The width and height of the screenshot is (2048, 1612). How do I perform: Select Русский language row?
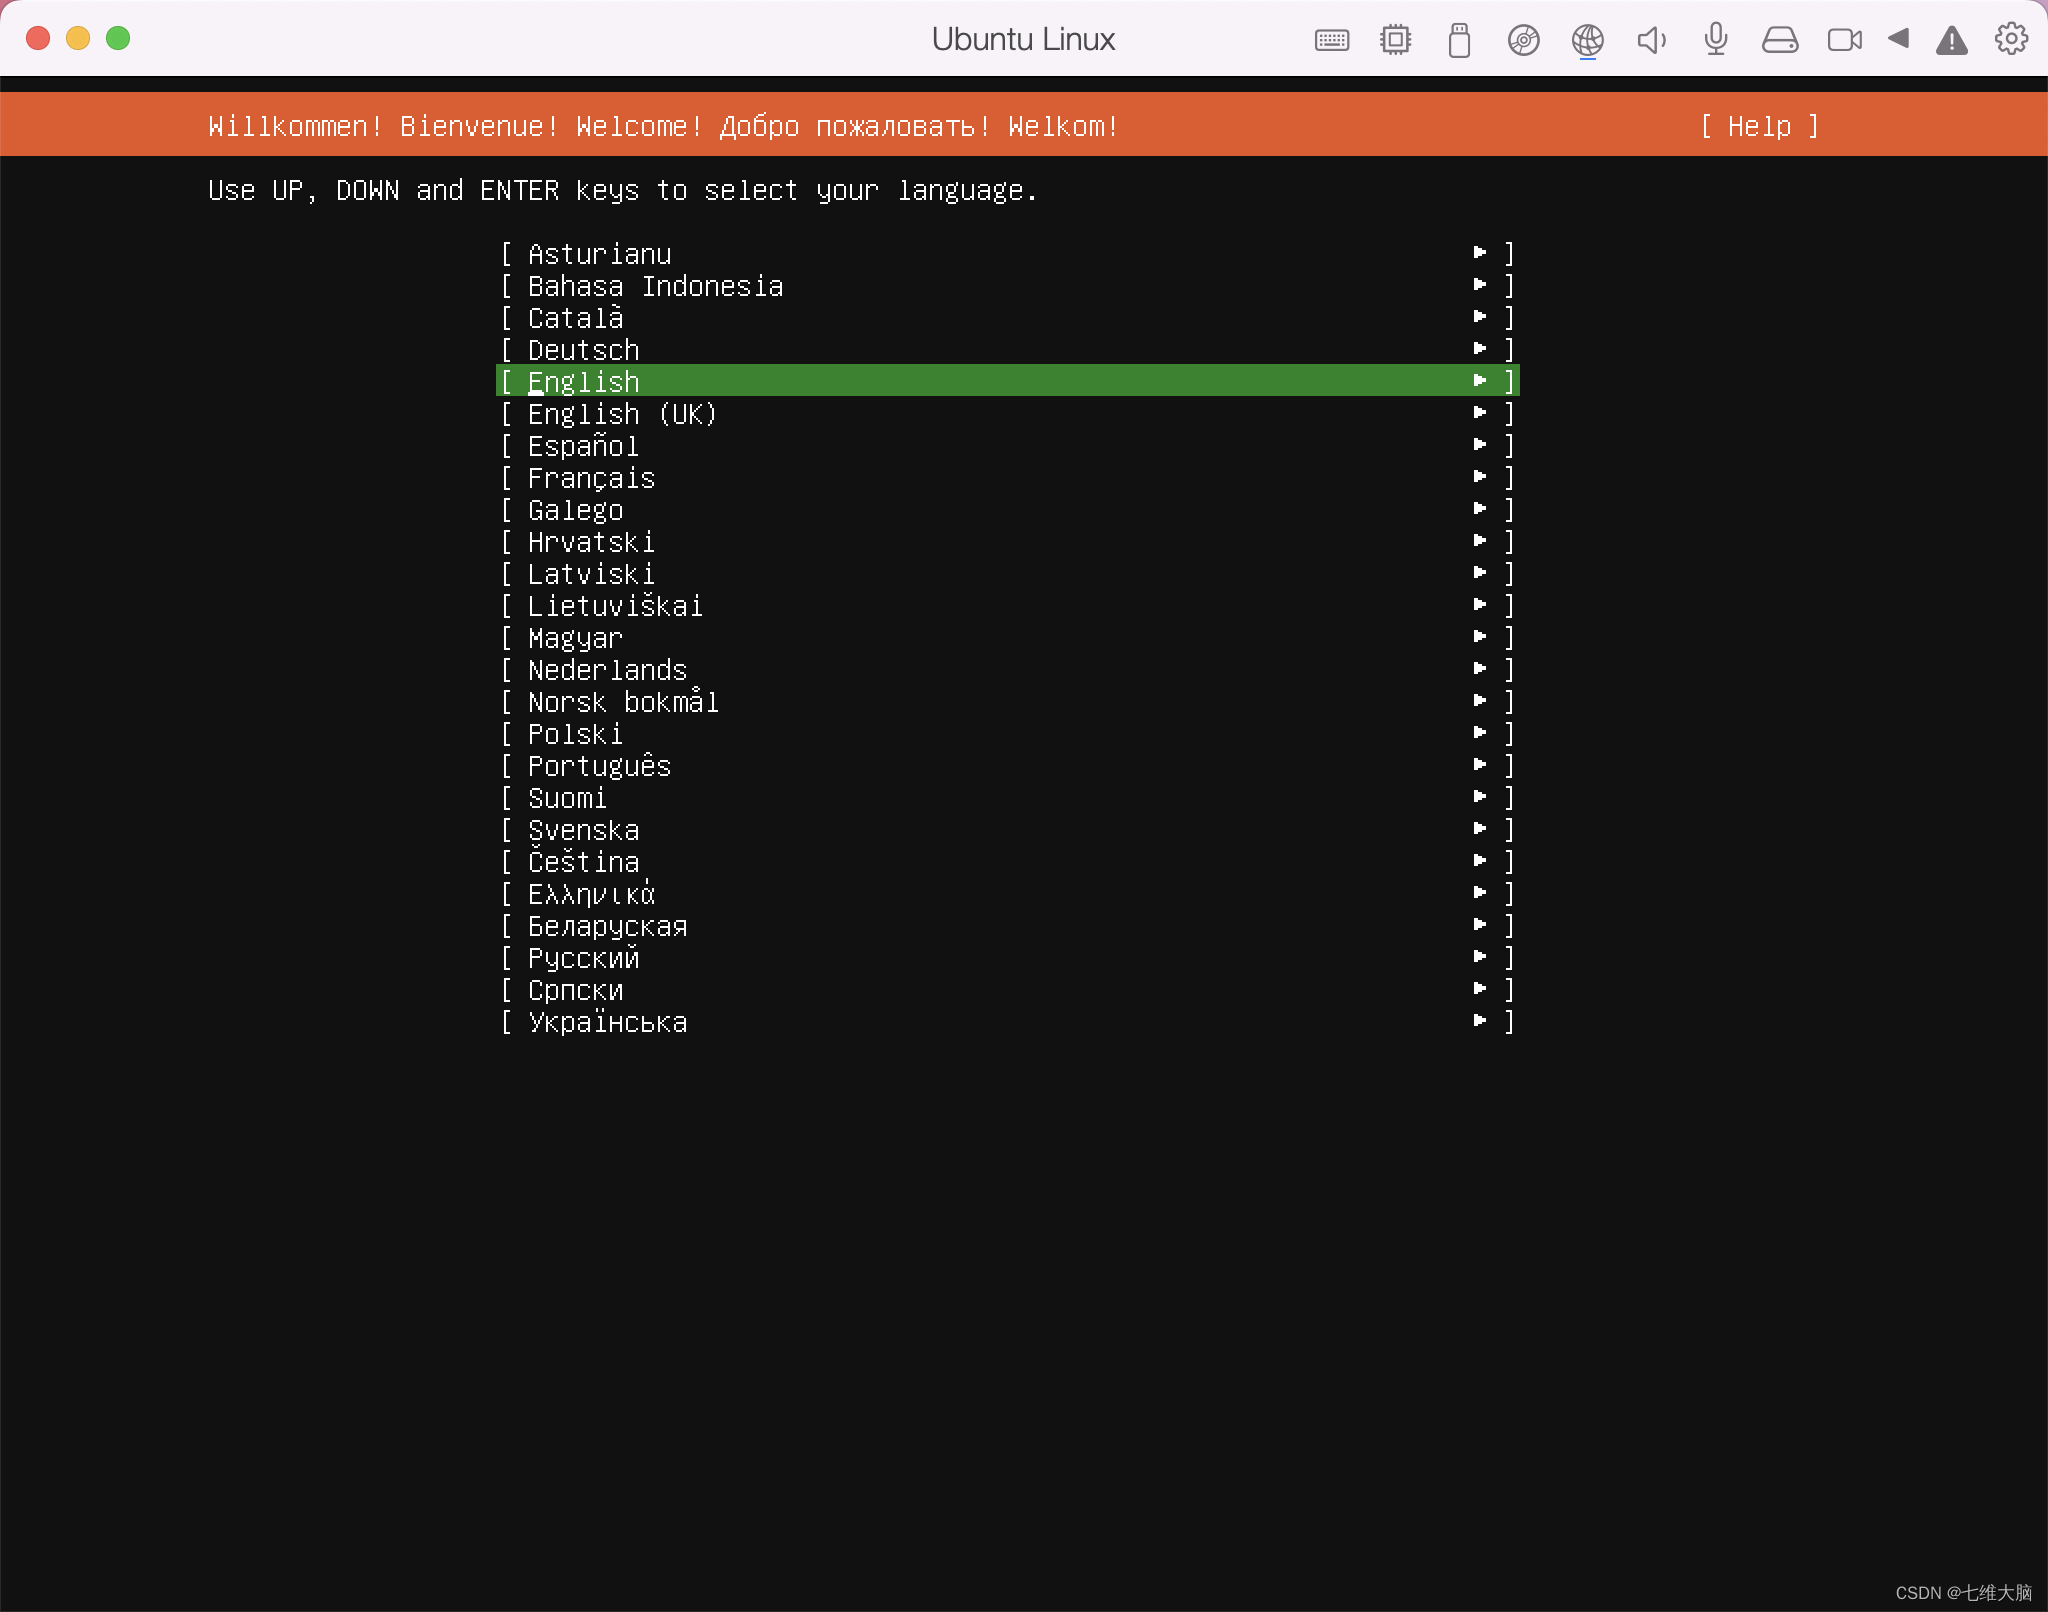[1008, 957]
